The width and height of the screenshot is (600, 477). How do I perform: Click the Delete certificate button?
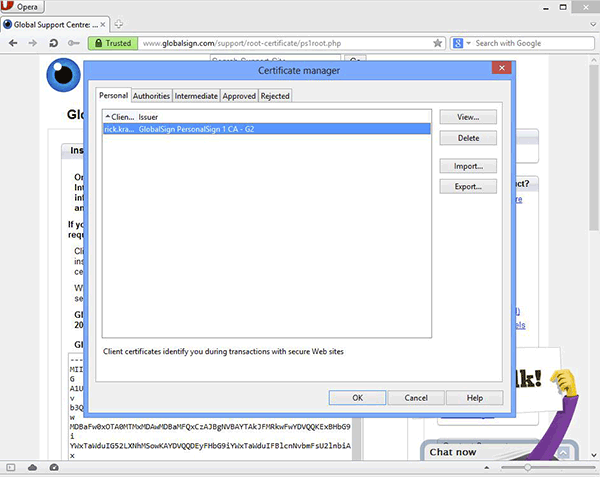click(x=468, y=138)
